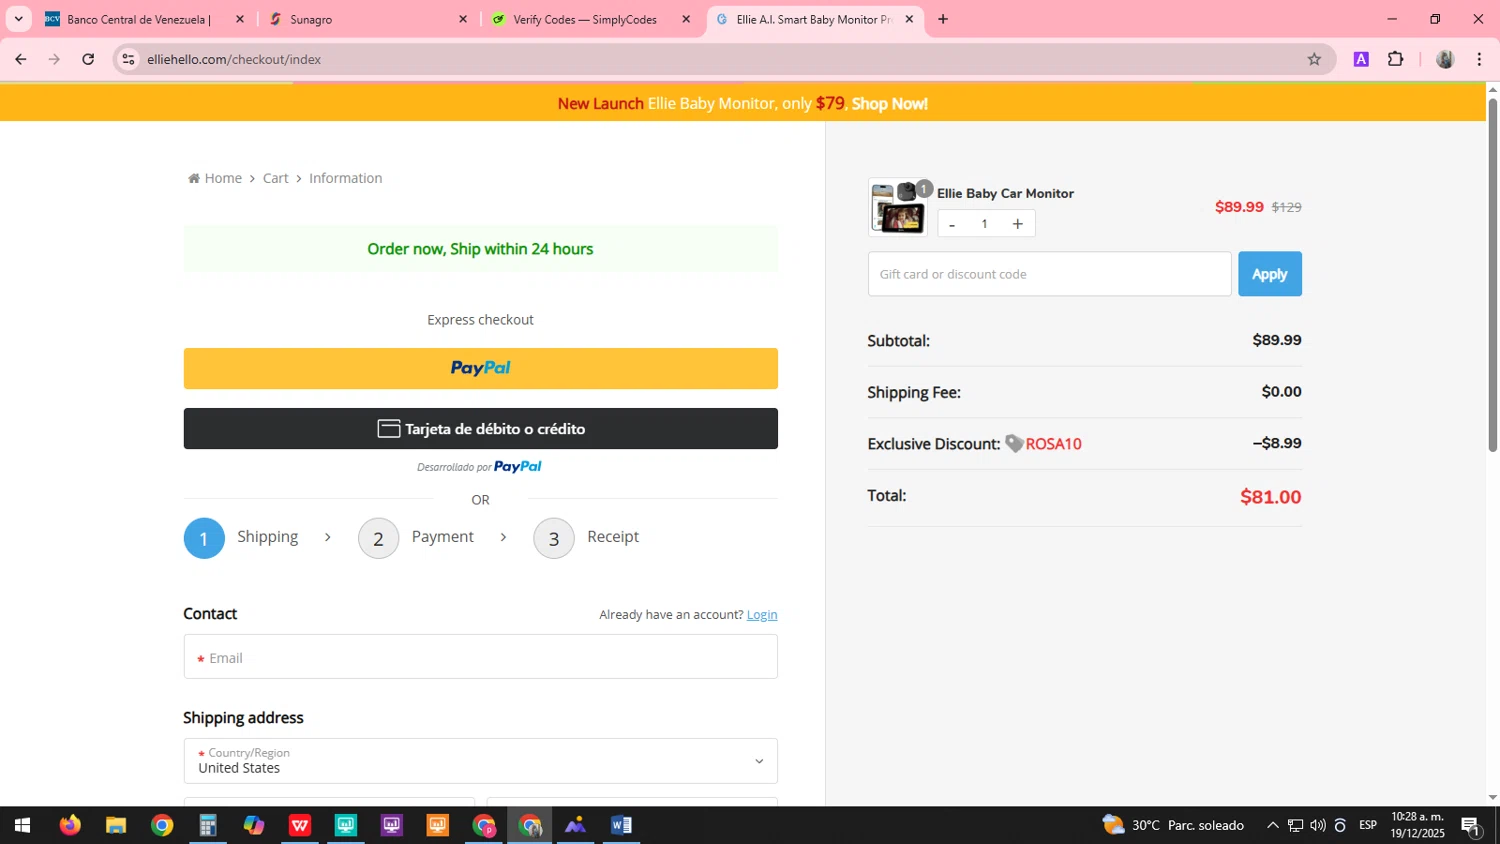Open the Windows Start menu
The image size is (1500, 844).
coord(22,825)
